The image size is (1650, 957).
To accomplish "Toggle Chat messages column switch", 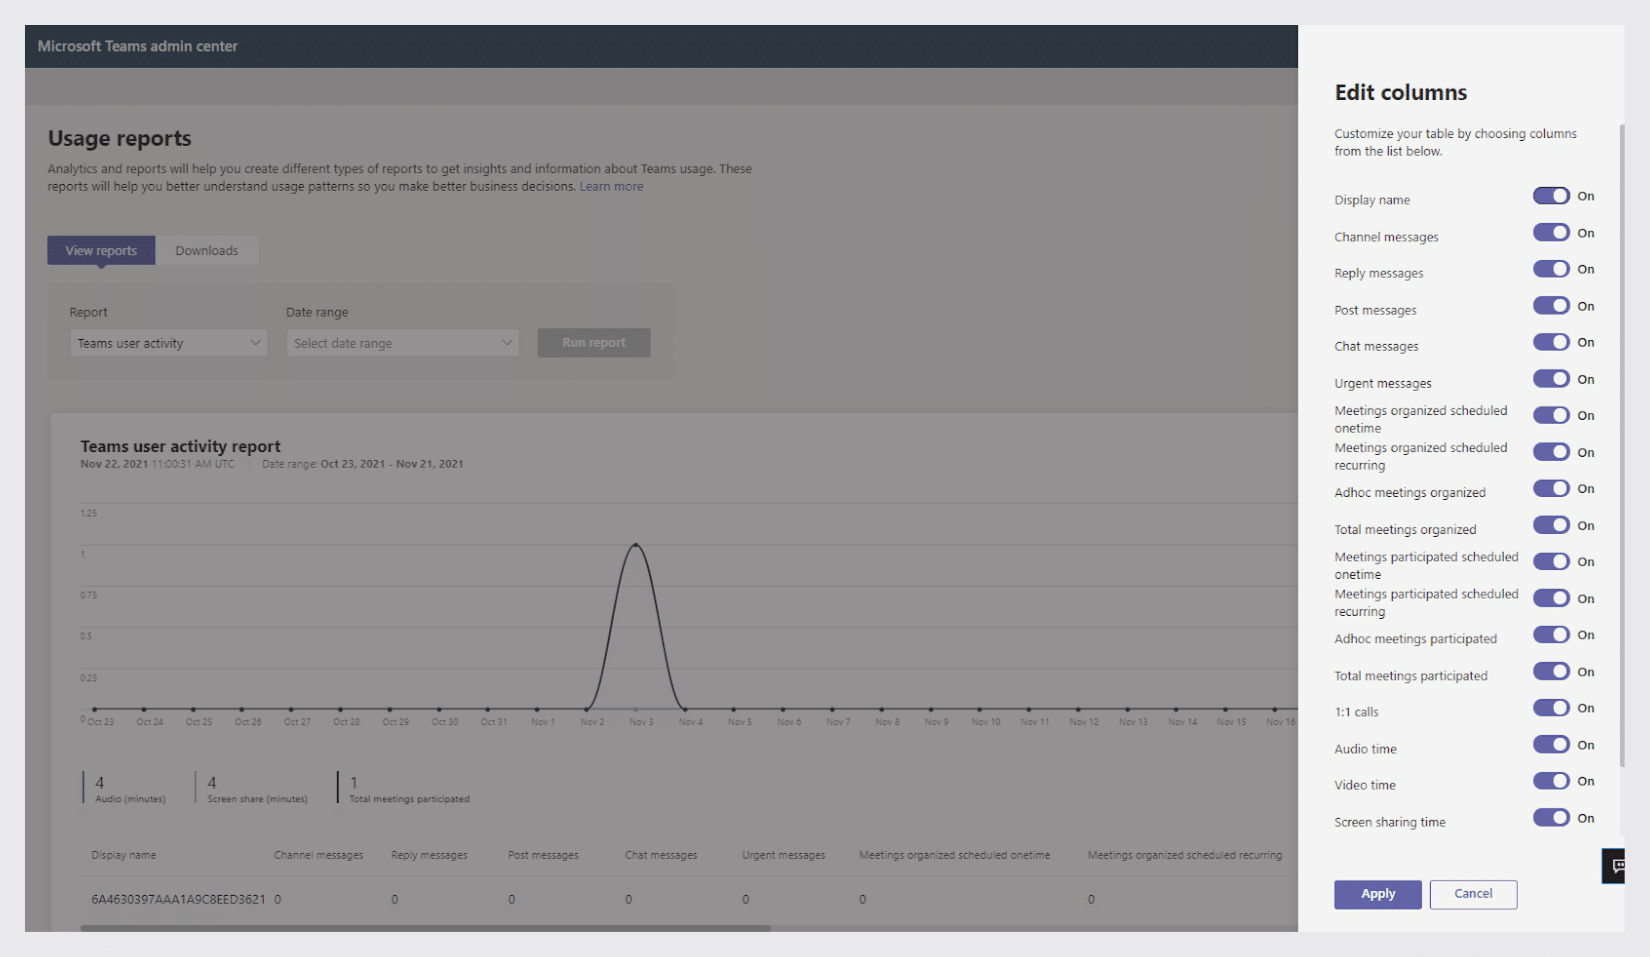I will [1551, 342].
